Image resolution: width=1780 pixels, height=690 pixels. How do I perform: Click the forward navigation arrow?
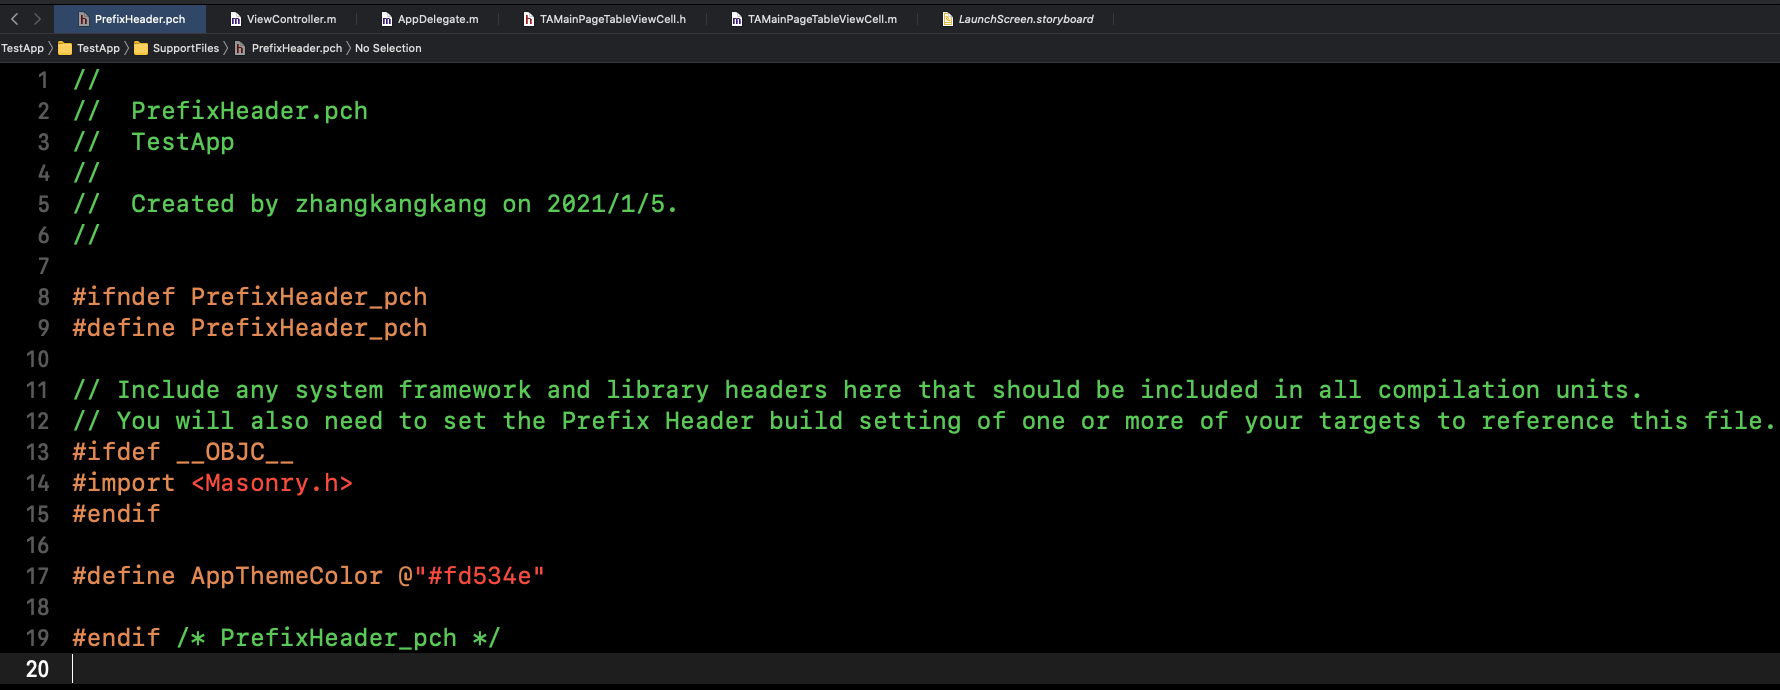(x=37, y=19)
